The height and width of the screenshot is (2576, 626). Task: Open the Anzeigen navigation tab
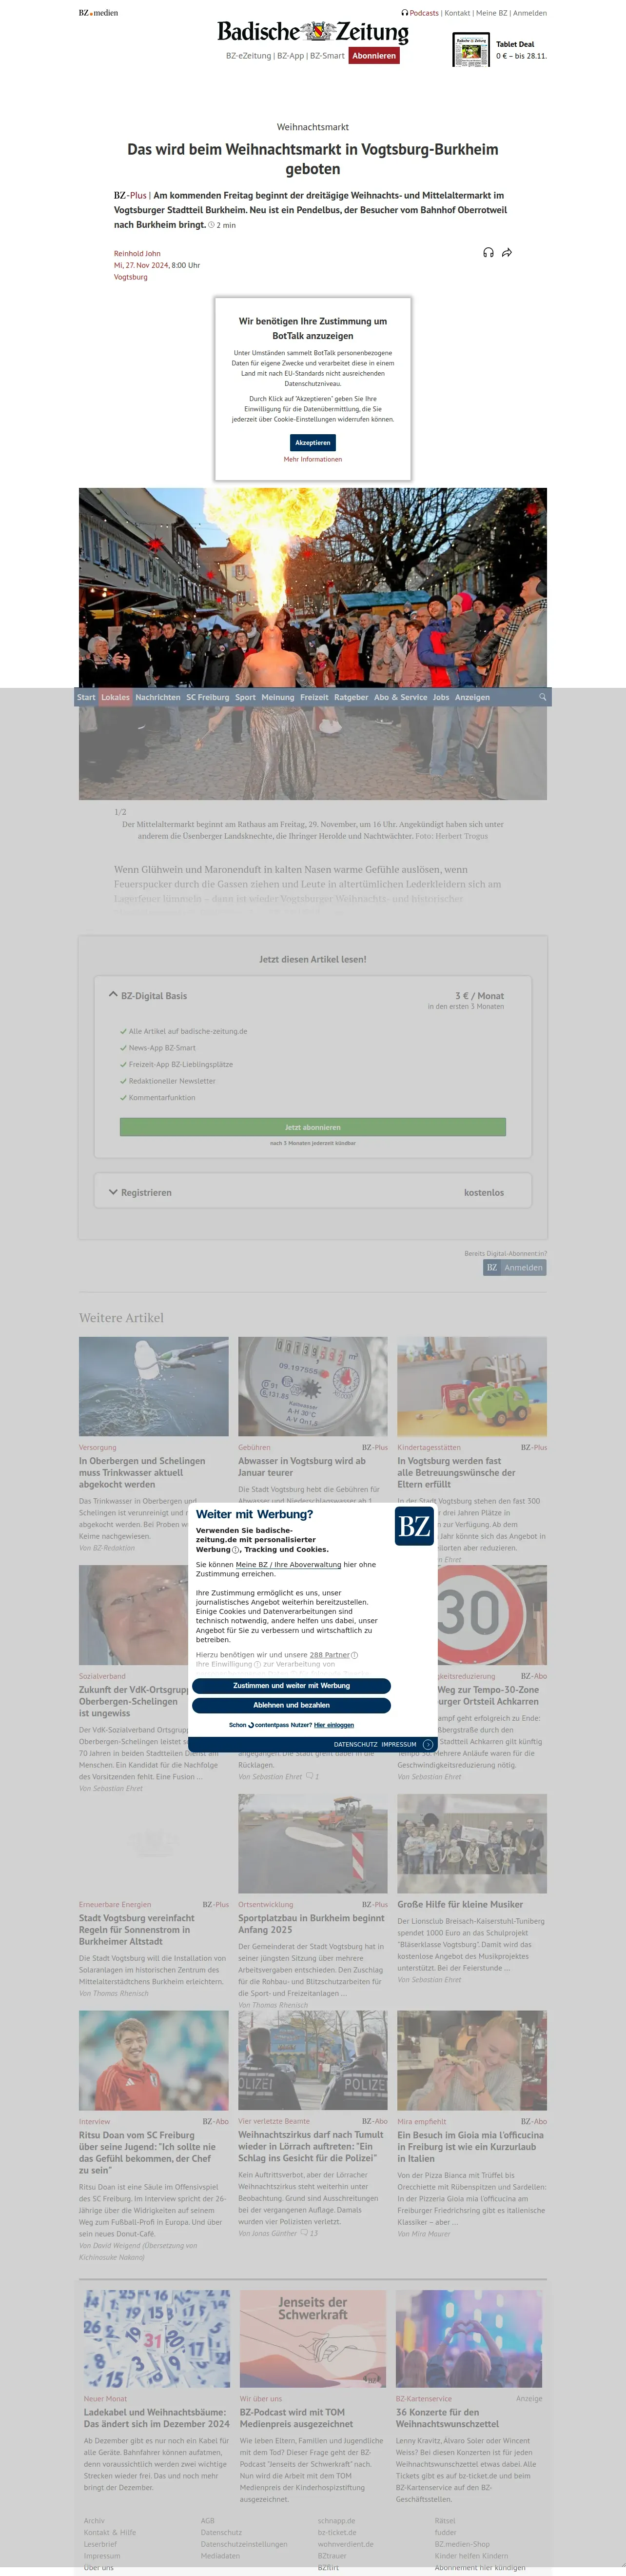pyautogui.click(x=472, y=697)
